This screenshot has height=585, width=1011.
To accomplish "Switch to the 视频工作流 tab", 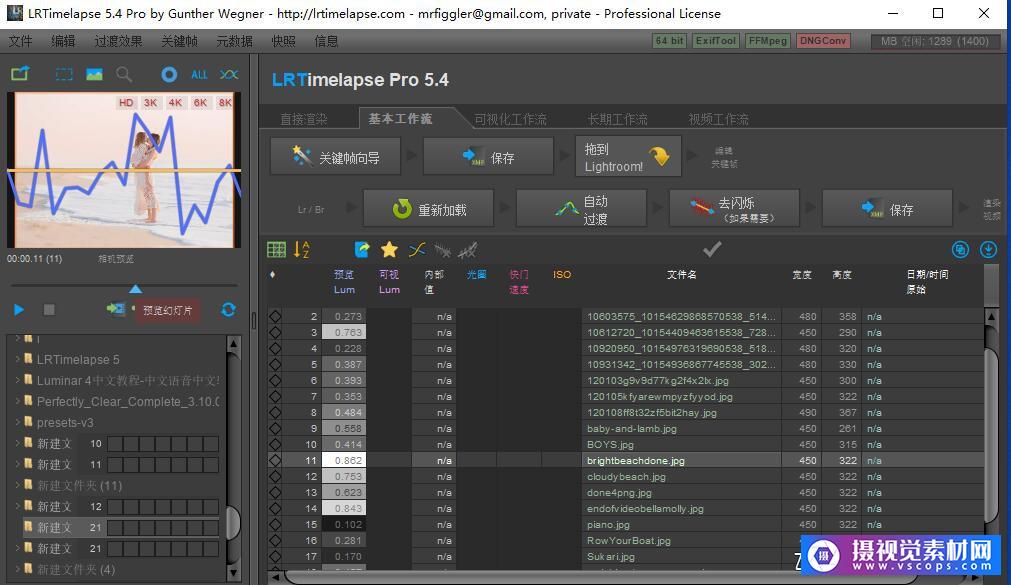I will point(718,119).
